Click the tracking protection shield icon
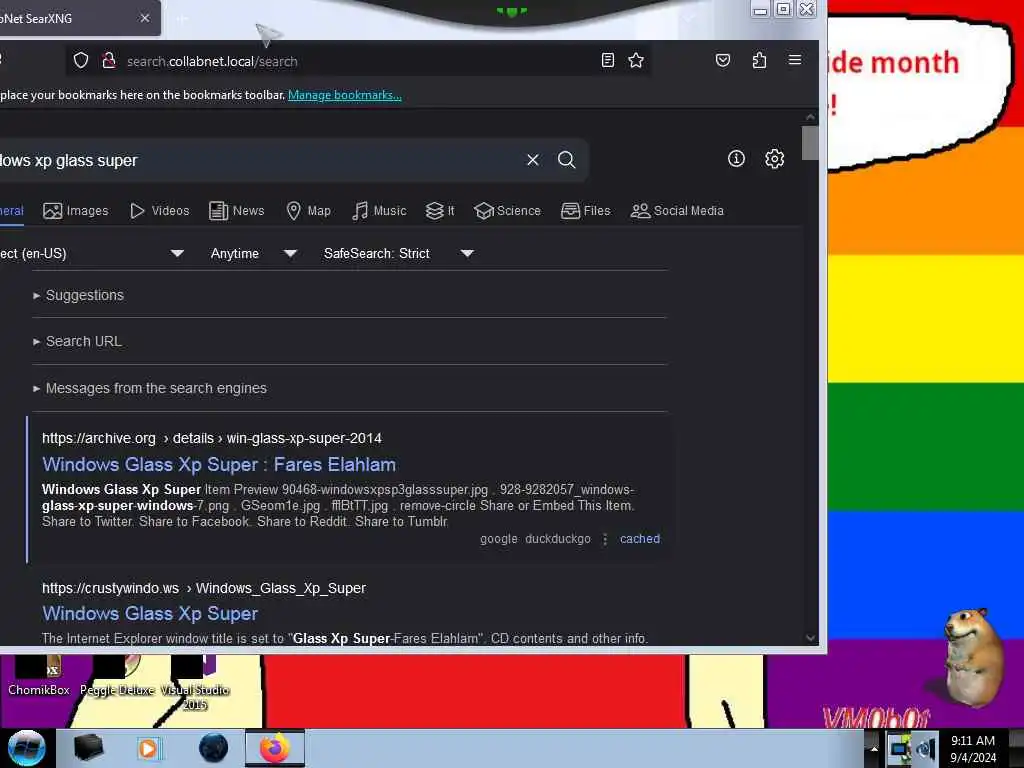The height and width of the screenshot is (768, 1024). 81,61
